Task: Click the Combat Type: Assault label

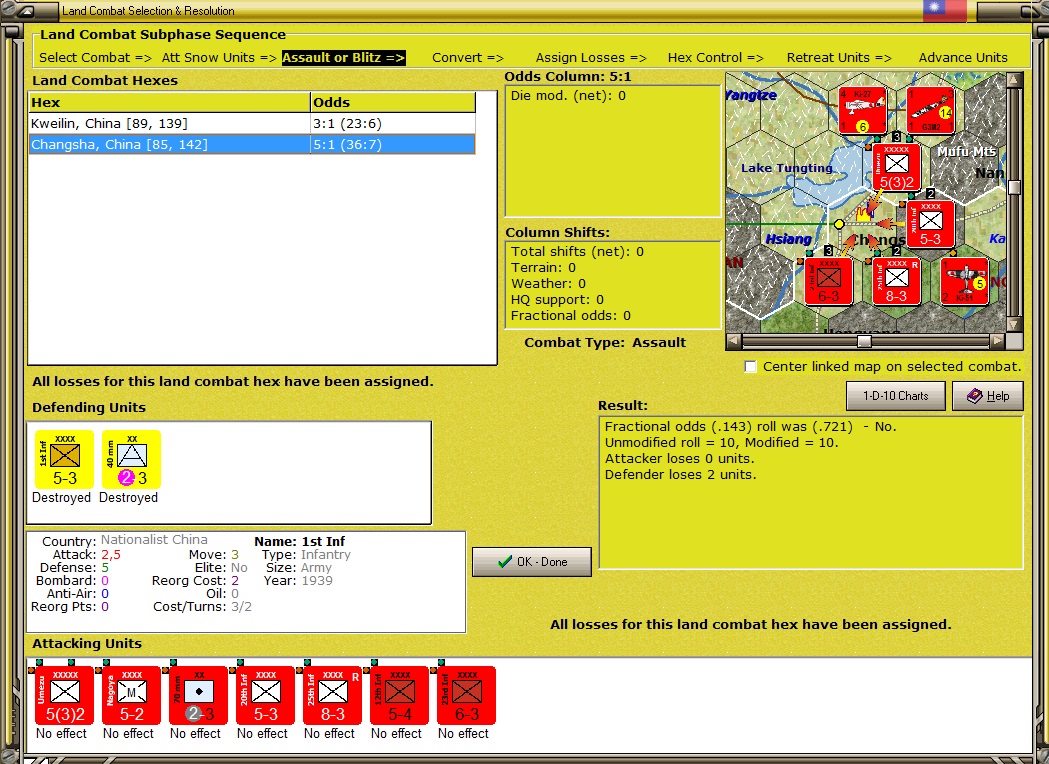Action: 605,343
